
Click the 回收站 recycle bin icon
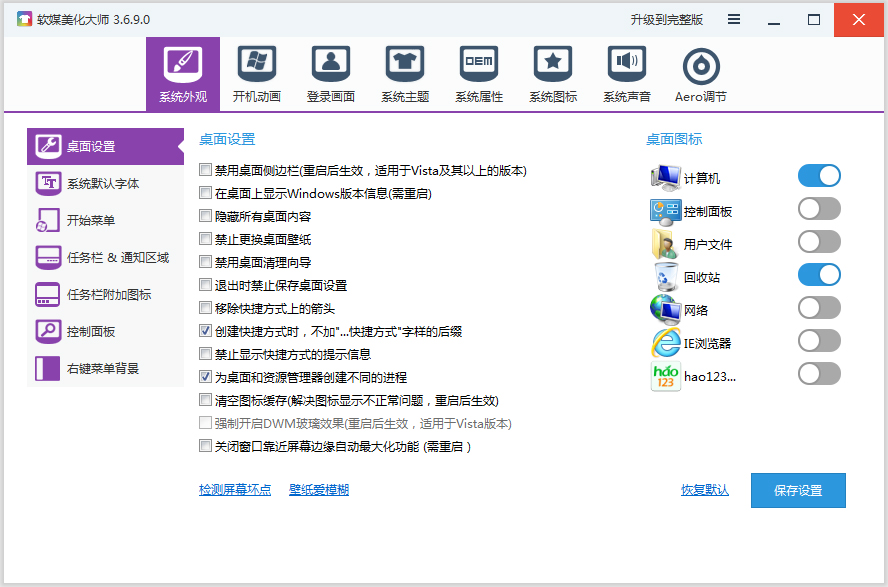coord(666,277)
